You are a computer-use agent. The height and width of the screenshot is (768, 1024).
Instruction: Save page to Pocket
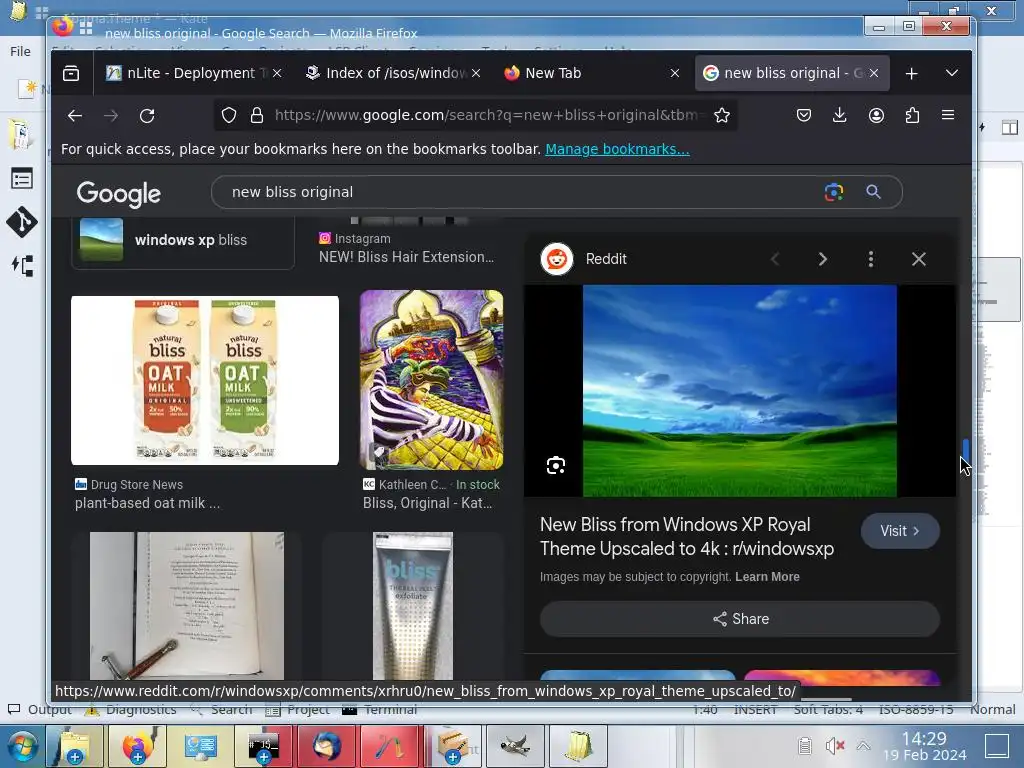tap(804, 116)
